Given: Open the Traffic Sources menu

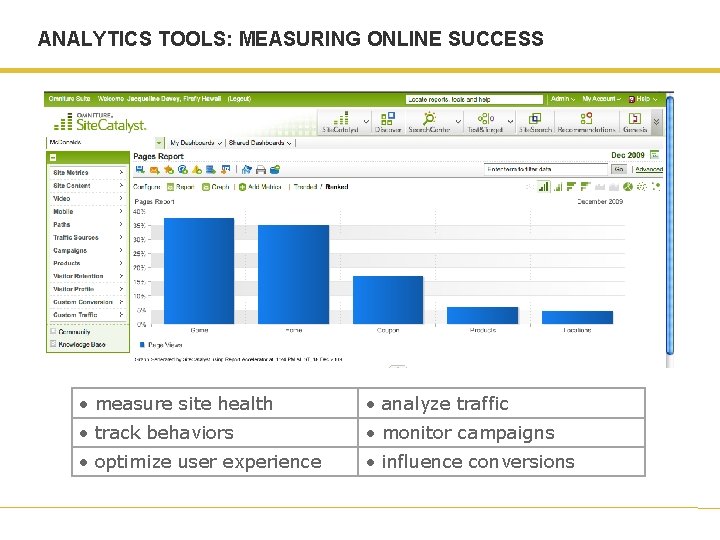Looking at the screenshot, I should [x=88, y=237].
